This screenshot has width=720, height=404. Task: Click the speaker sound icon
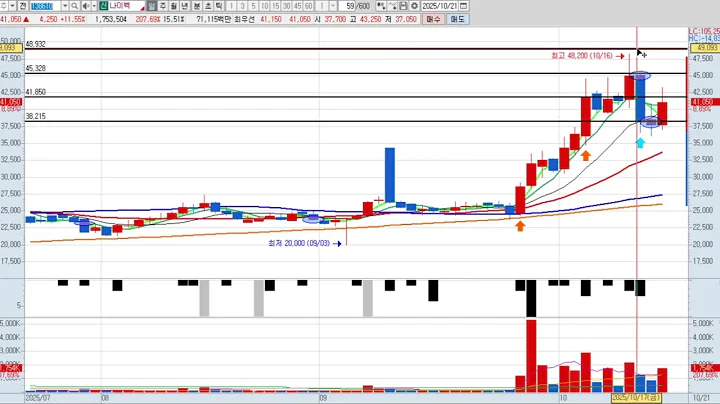click(85, 6)
